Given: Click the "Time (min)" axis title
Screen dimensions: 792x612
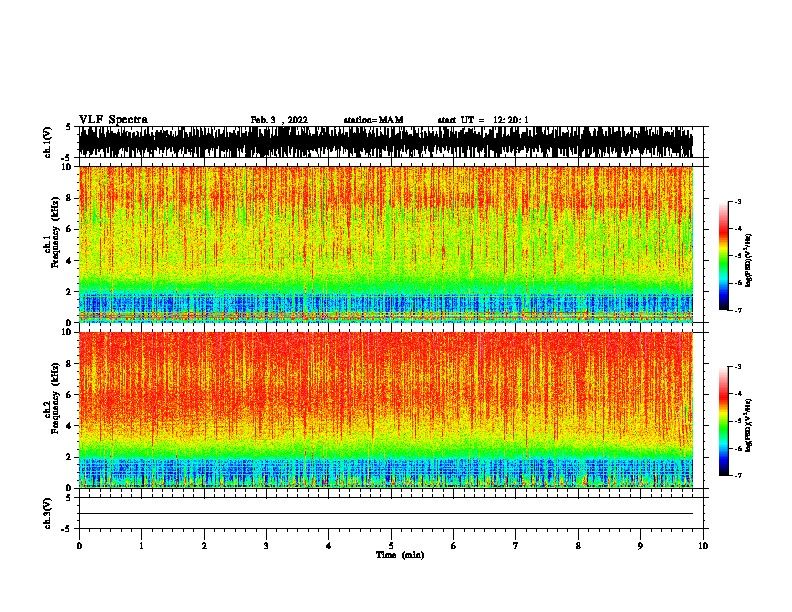Looking at the screenshot, I should [x=400, y=555].
